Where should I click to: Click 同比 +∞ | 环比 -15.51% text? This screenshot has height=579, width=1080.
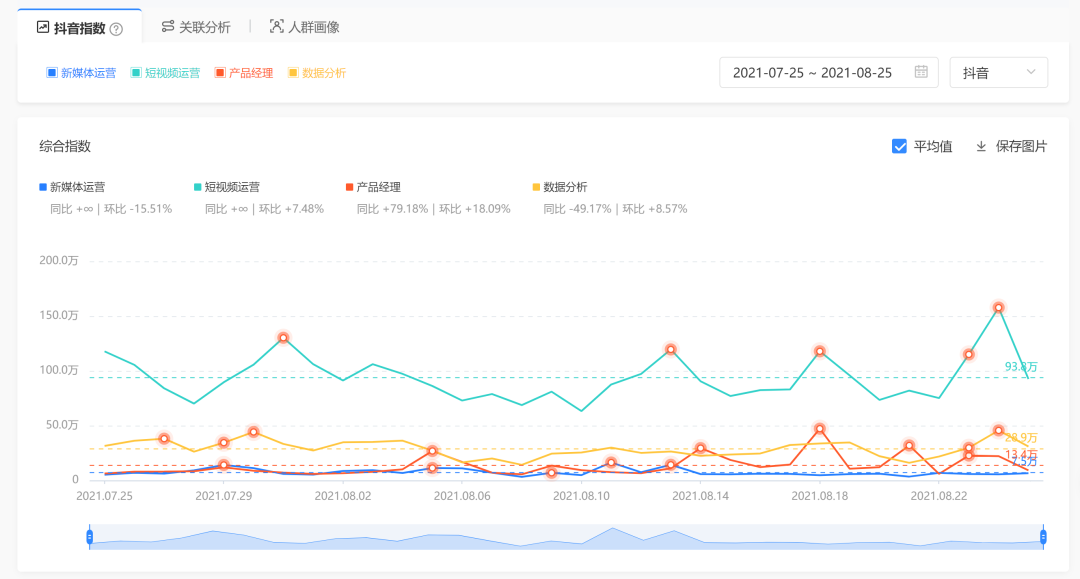coord(111,209)
